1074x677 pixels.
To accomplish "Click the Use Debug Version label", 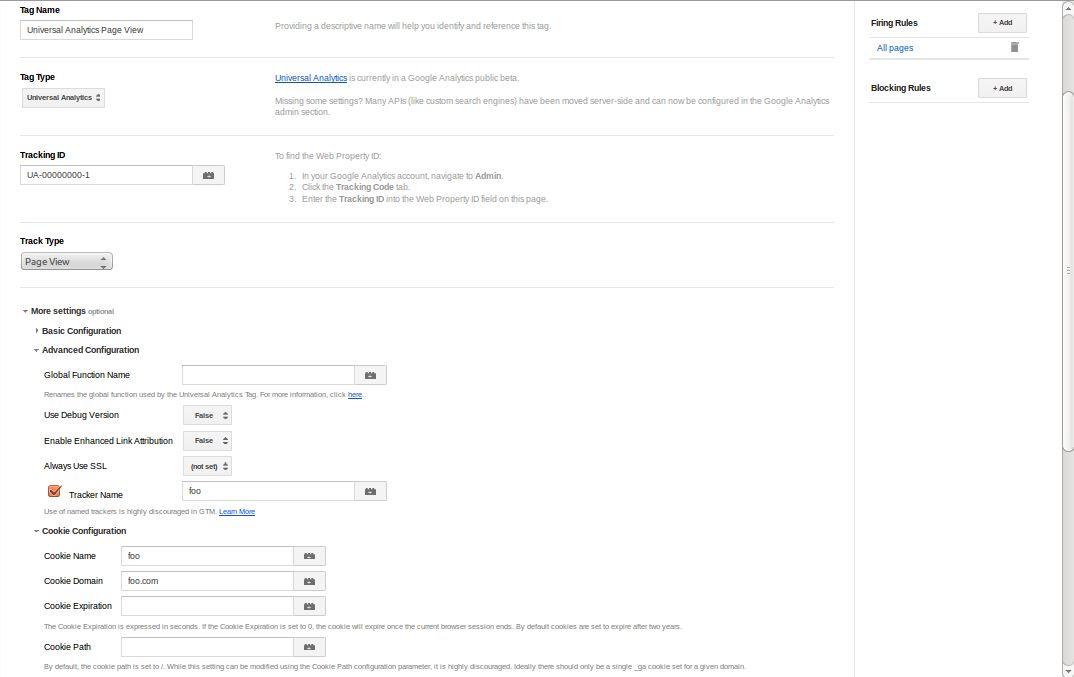I will point(82,415).
